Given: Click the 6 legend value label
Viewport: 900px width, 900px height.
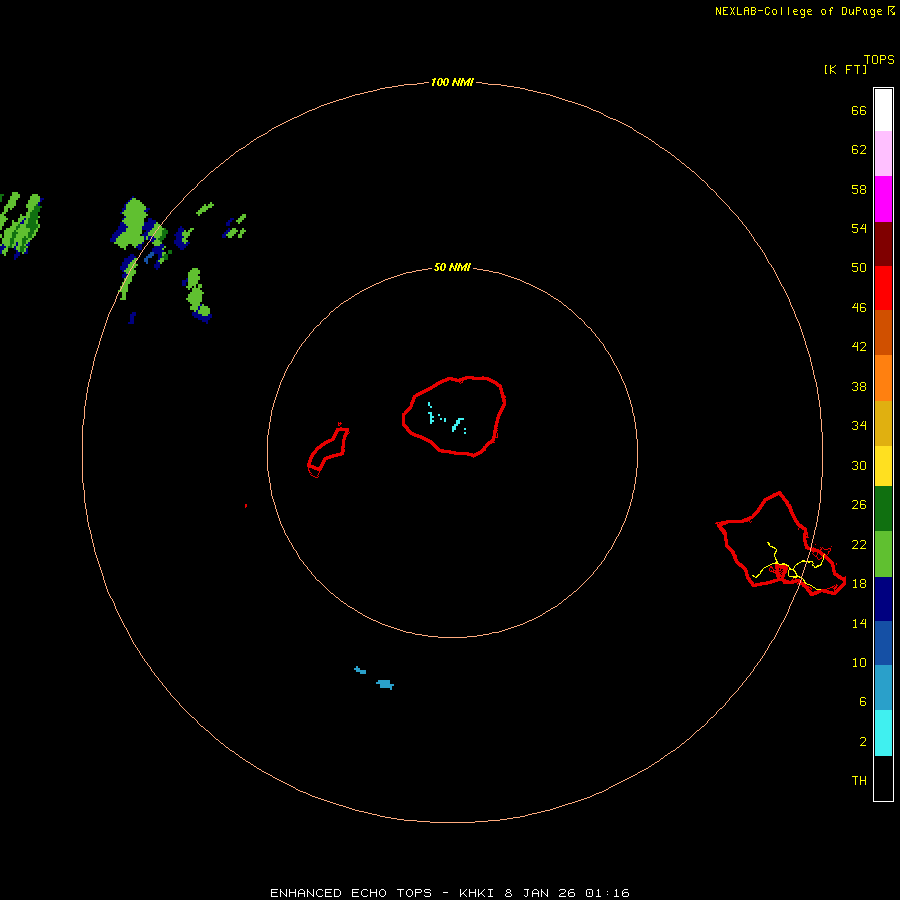Looking at the screenshot, I should tap(862, 702).
